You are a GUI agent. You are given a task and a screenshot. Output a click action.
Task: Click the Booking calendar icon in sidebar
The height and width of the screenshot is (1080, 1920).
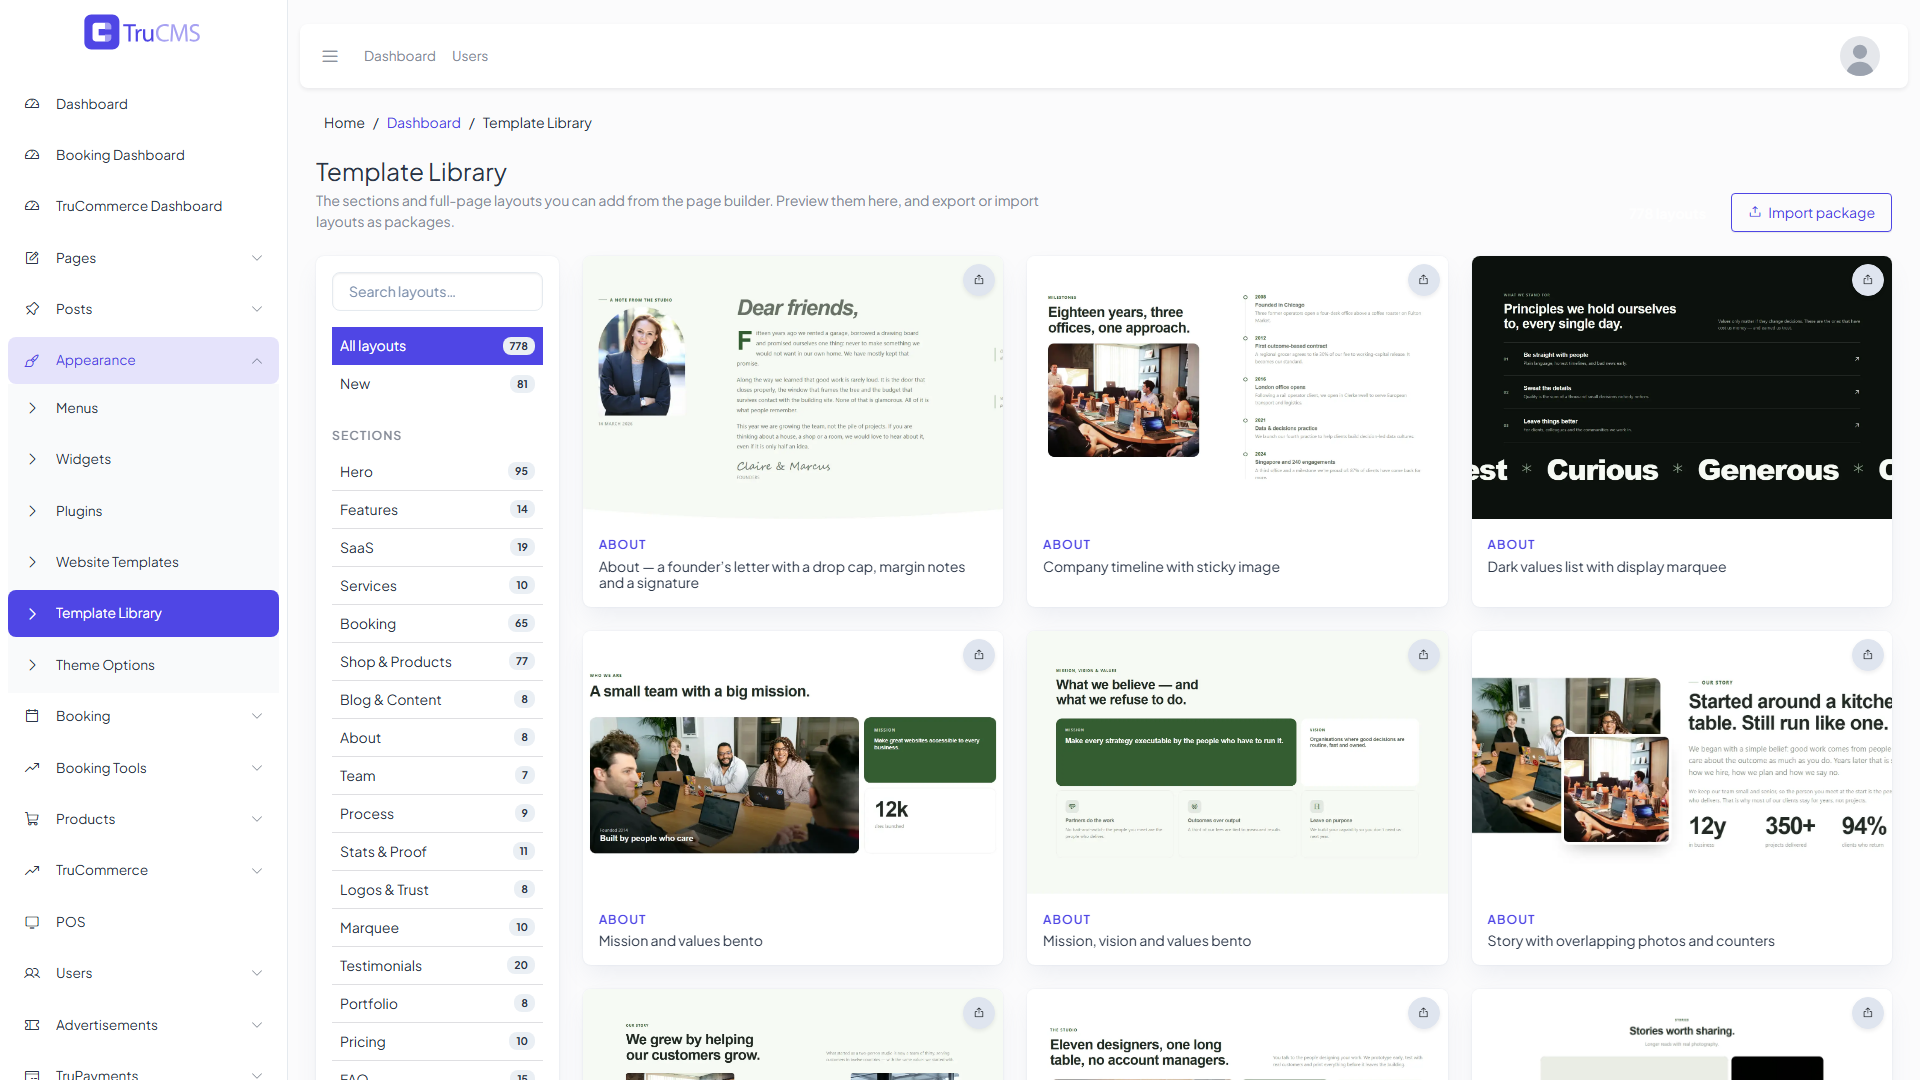pos(32,716)
